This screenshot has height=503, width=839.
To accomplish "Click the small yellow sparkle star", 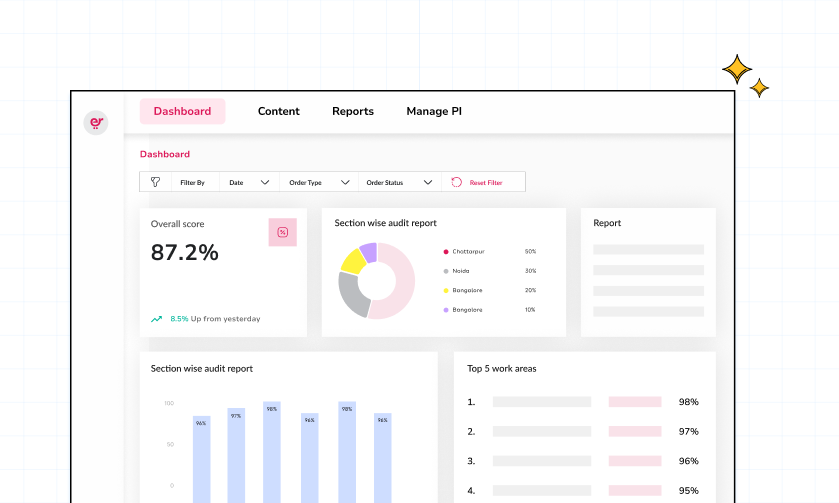I will coord(760,88).
